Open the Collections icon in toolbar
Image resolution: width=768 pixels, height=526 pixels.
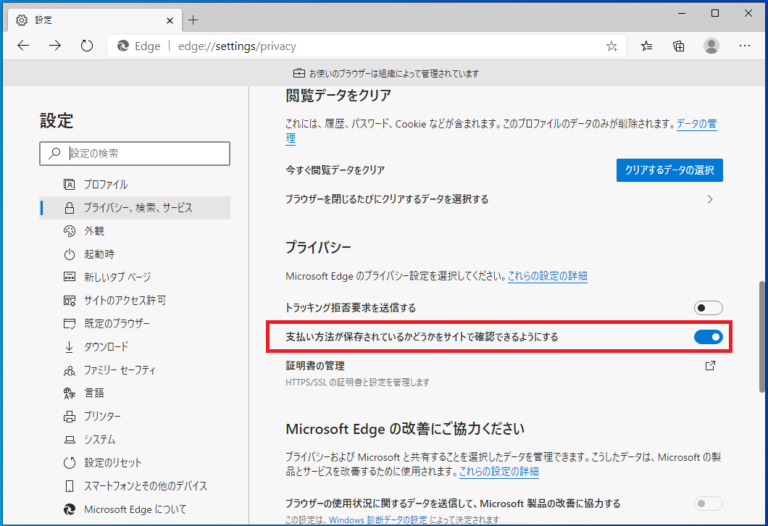click(679, 46)
